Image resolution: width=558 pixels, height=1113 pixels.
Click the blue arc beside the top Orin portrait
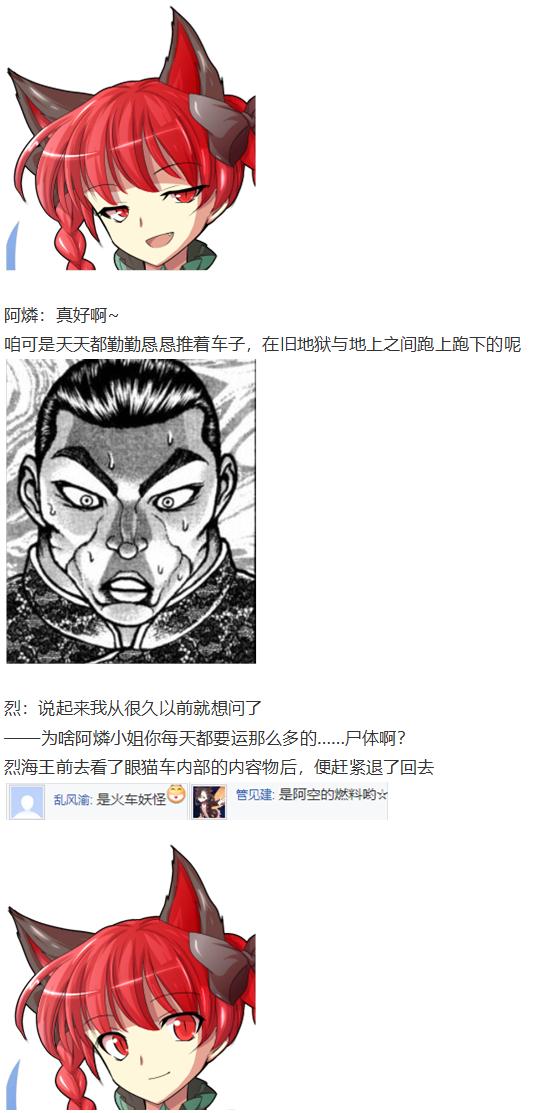[x=11, y=246]
